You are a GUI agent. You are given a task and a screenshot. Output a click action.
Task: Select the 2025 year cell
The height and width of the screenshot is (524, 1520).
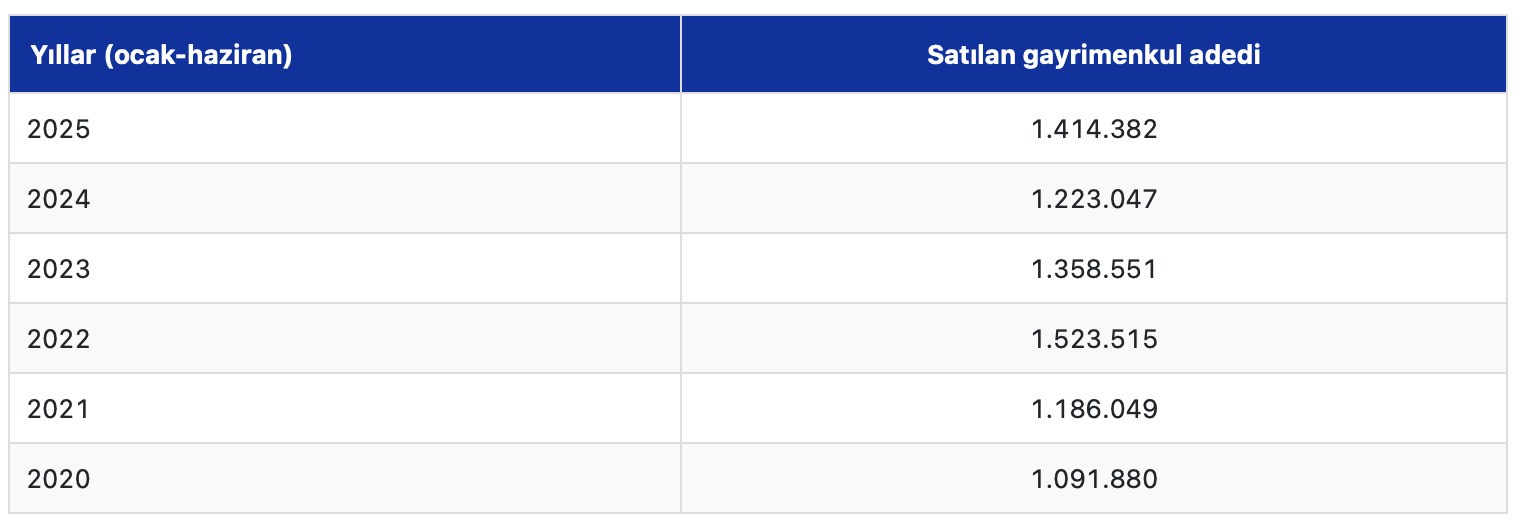(59, 129)
